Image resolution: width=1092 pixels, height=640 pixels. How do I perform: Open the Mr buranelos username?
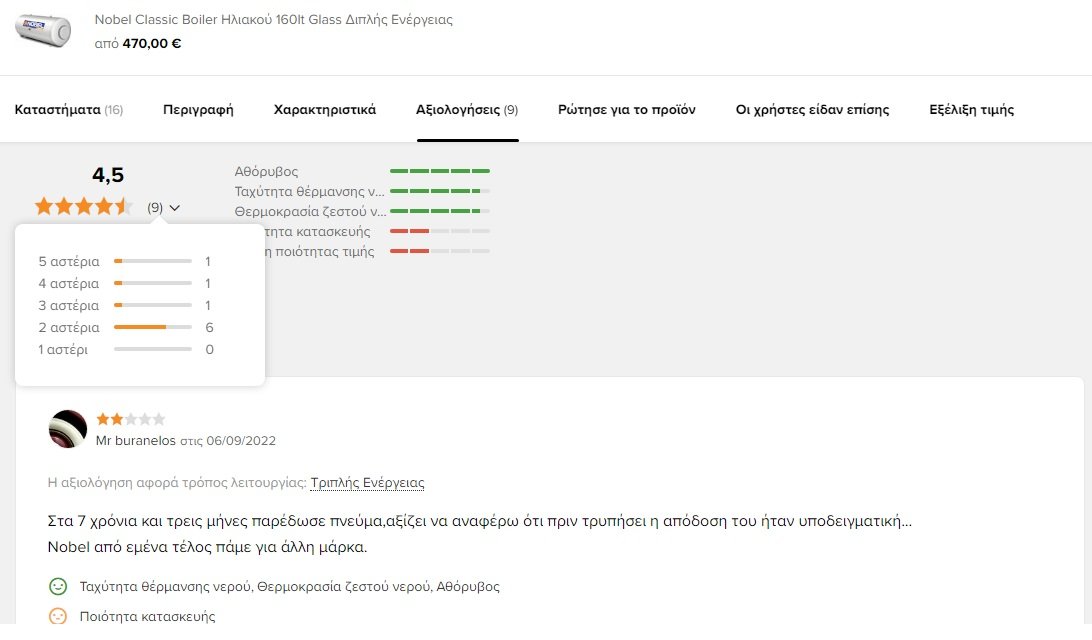click(x=136, y=441)
